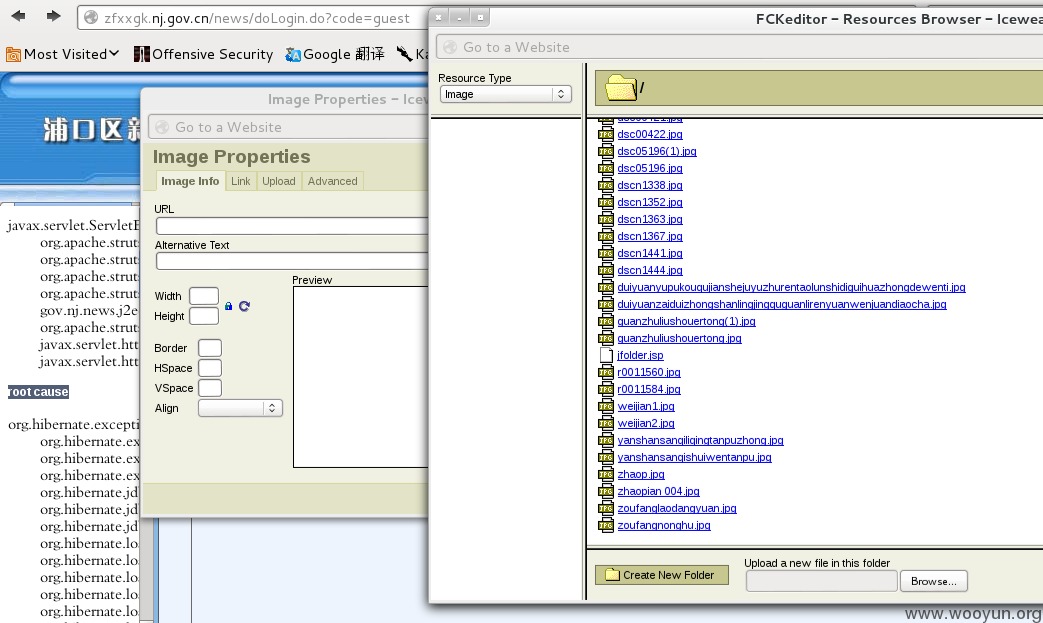Screen dimensions: 1043x623
Task: Click the image URL input field
Action: [x=291, y=226]
